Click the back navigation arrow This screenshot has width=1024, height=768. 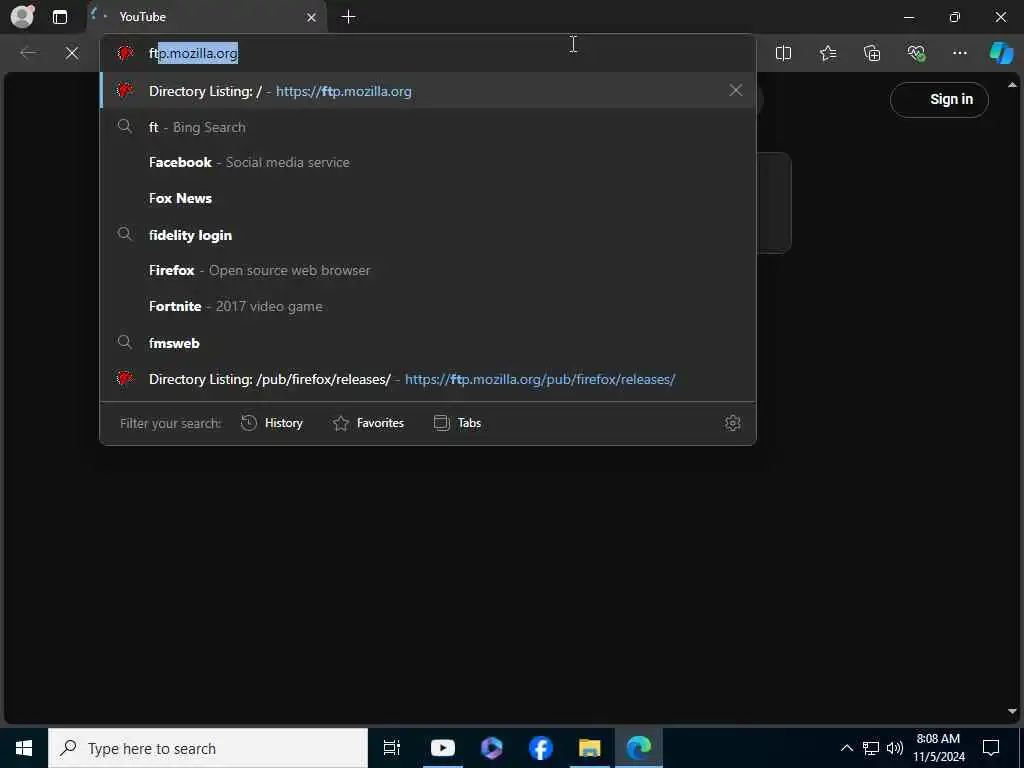pos(28,53)
